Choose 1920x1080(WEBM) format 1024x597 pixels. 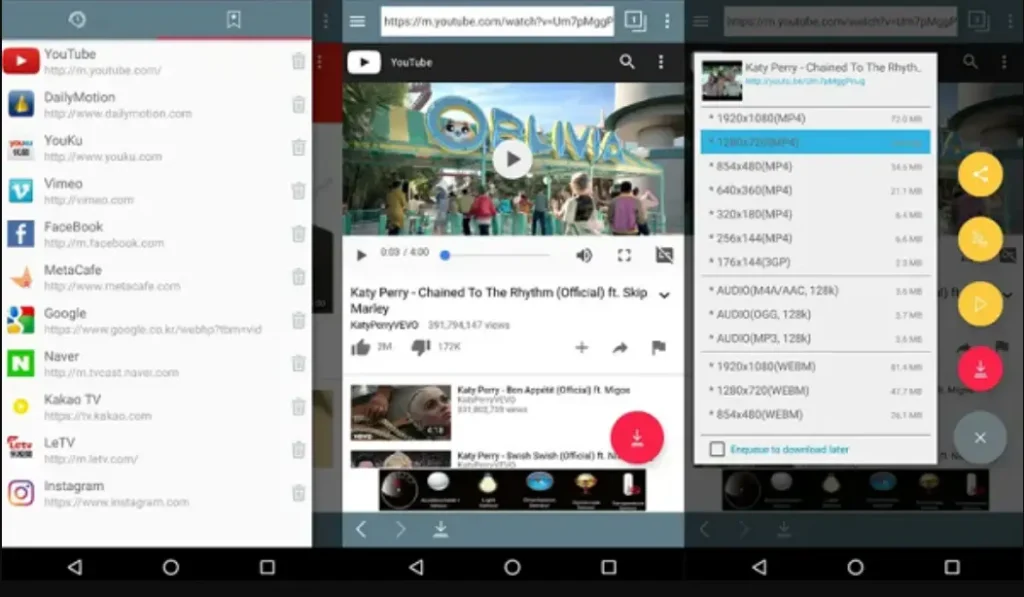click(815, 366)
